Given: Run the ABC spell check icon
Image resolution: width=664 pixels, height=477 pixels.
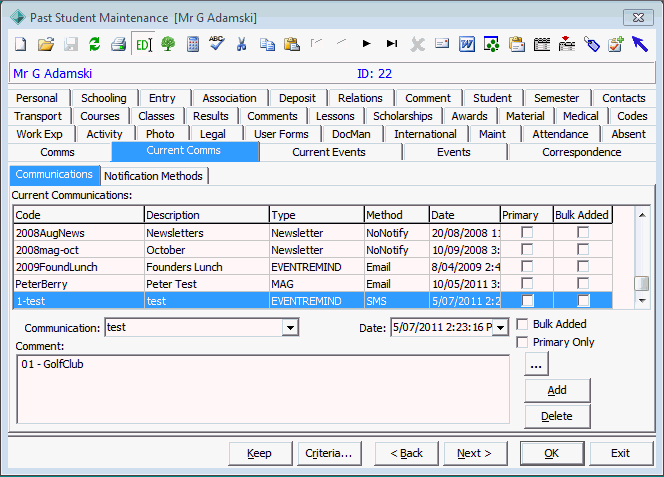Looking at the screenshot, I should click(x=217, y=43).
